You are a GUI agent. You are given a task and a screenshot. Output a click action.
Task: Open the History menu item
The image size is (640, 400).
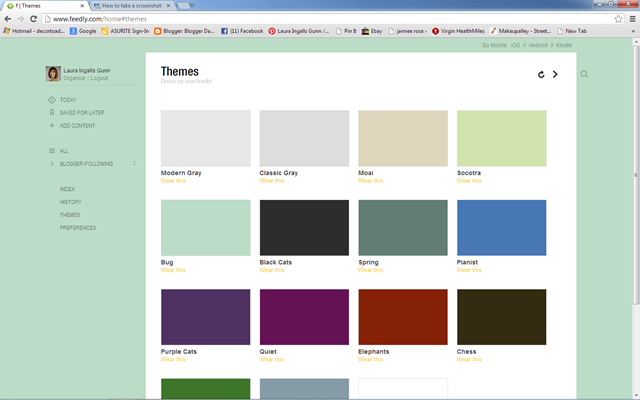(x=71, y=202)
